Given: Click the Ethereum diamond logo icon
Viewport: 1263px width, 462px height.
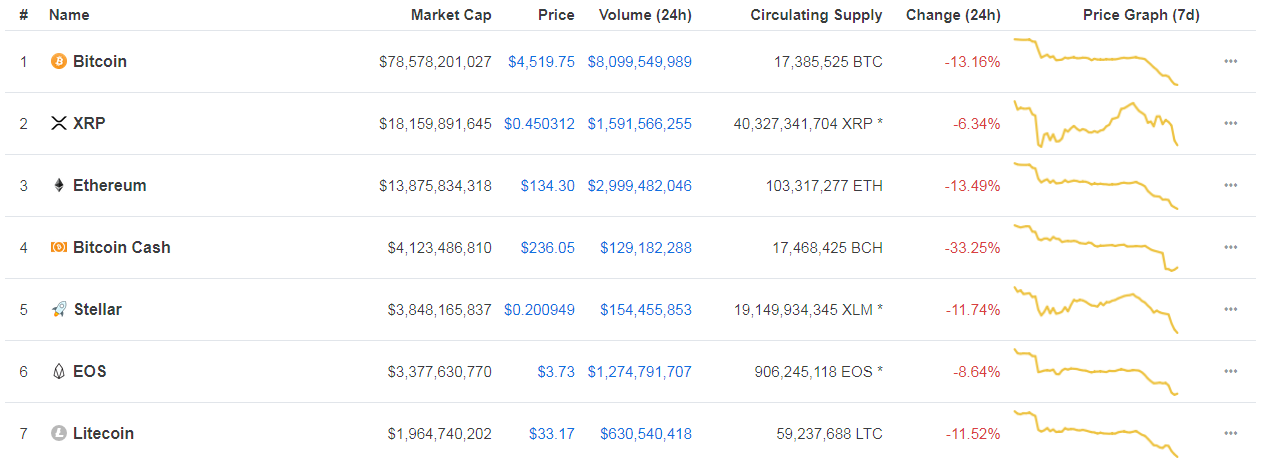Looking at the screenshot, I should pyautogui.click(x=59, y=186).
